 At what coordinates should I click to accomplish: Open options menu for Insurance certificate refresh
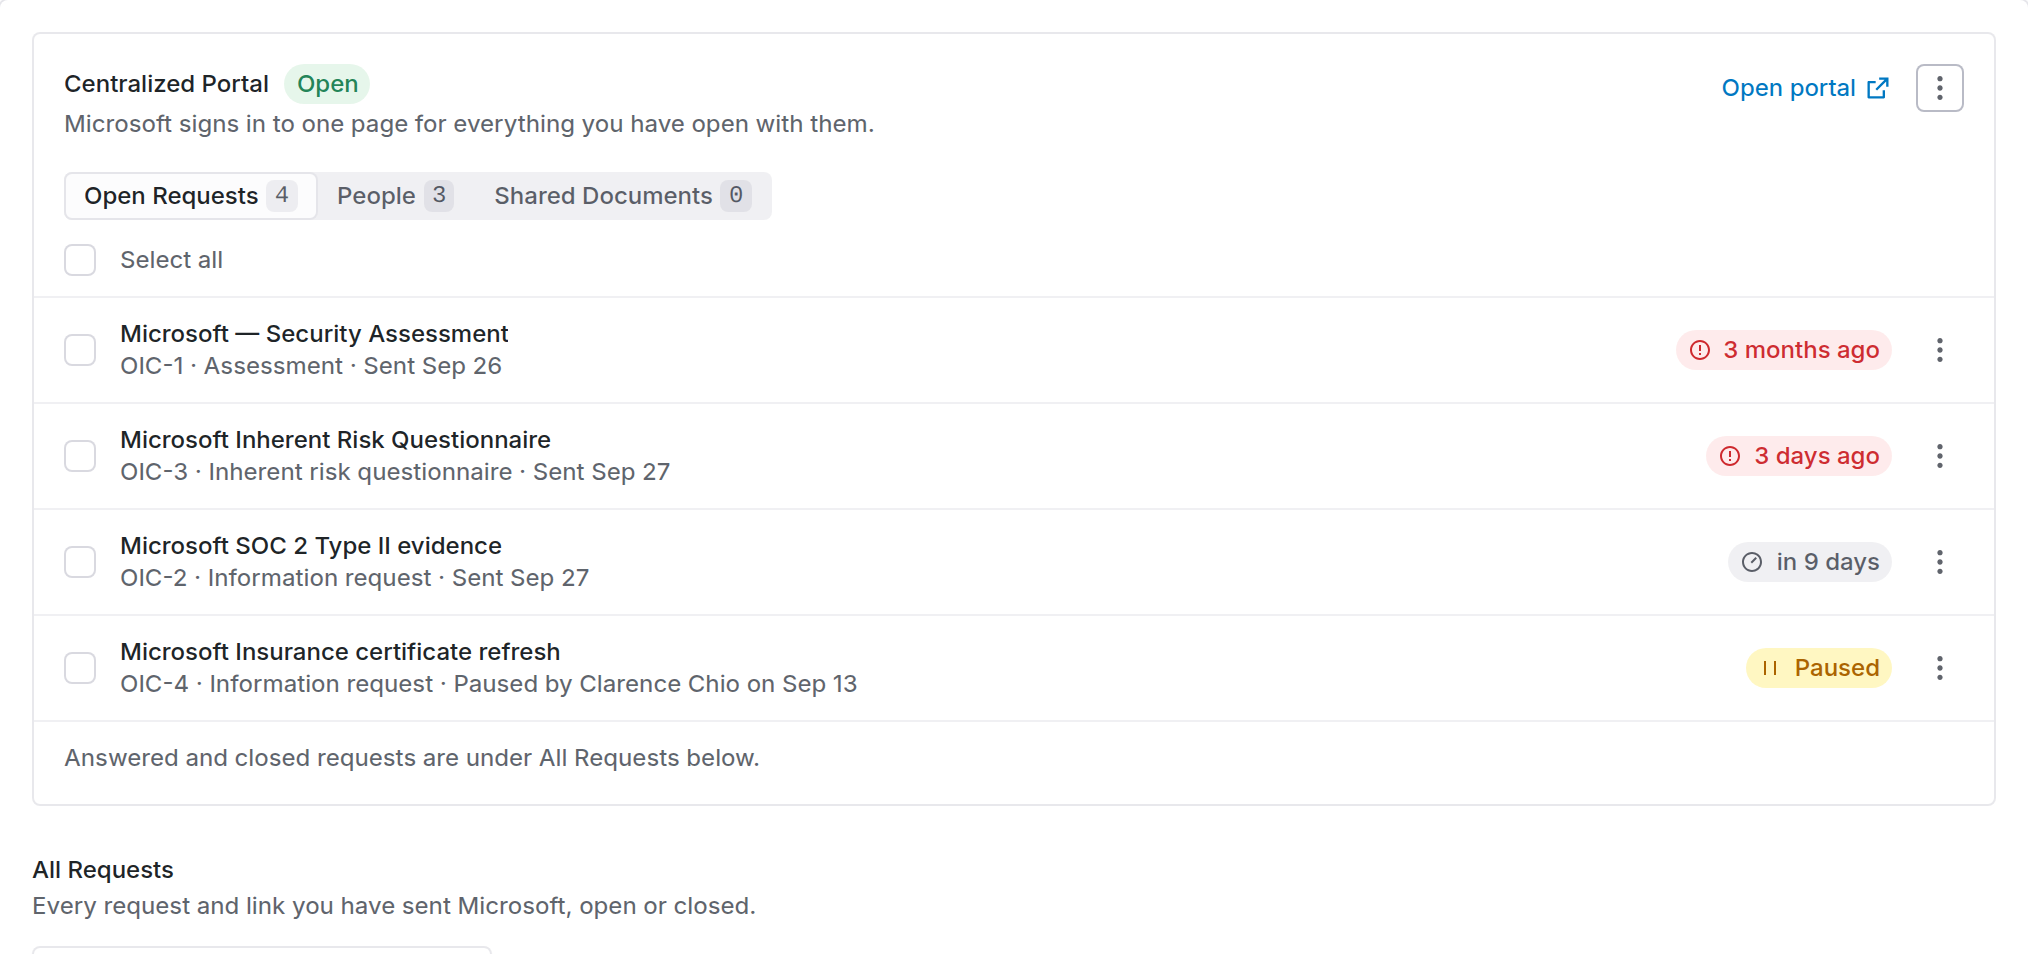(1939, 668)
